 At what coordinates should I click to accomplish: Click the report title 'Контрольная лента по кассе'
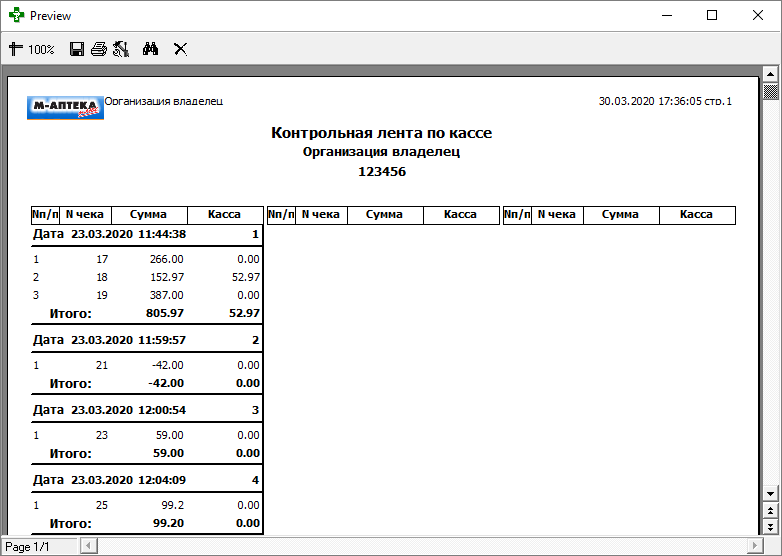click(x=381, y=133)
